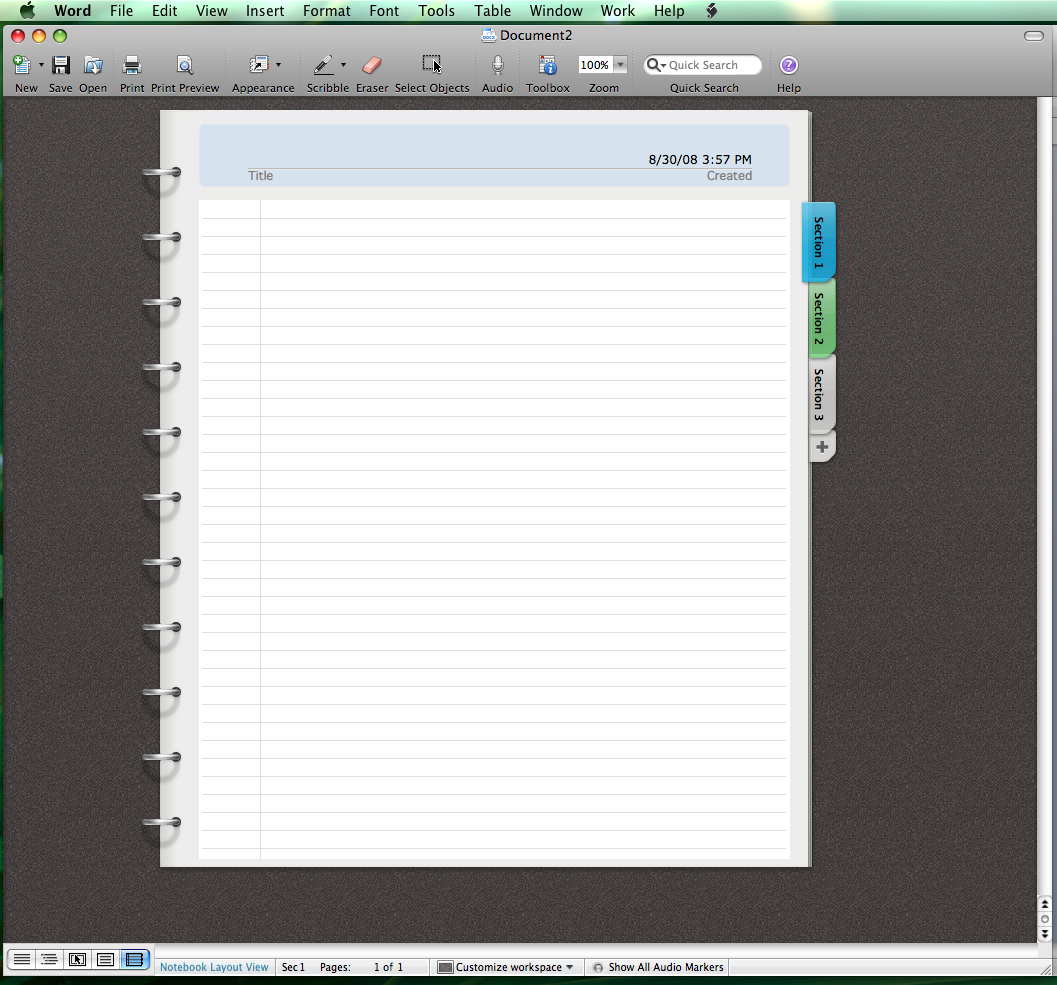Viewport: 1057px width, 985px height.
Task: Click the Open folder icon
Action: (93, 65)
